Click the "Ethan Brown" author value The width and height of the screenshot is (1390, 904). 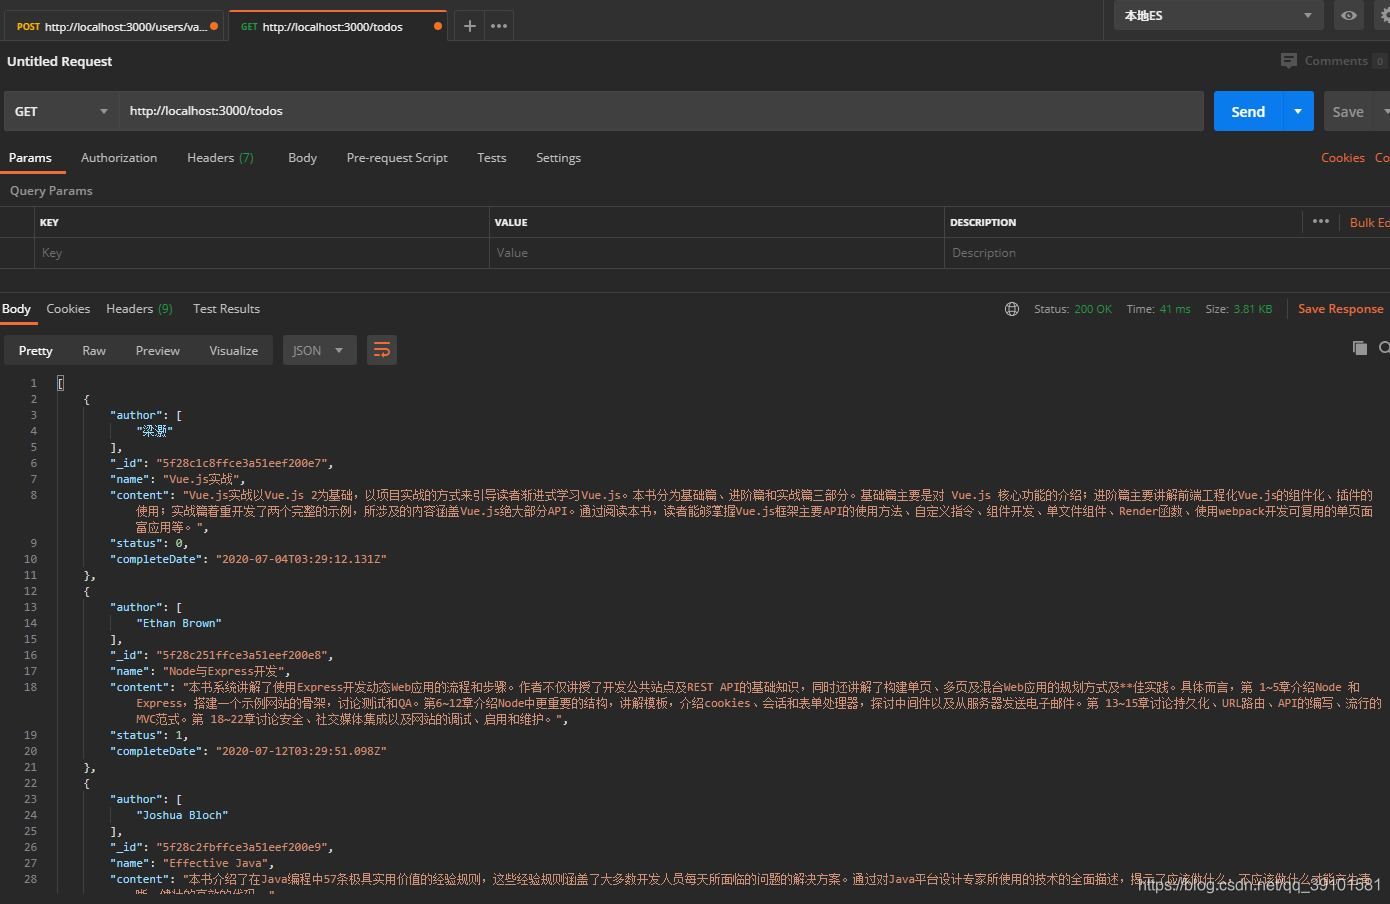click(x=179, y=623)
